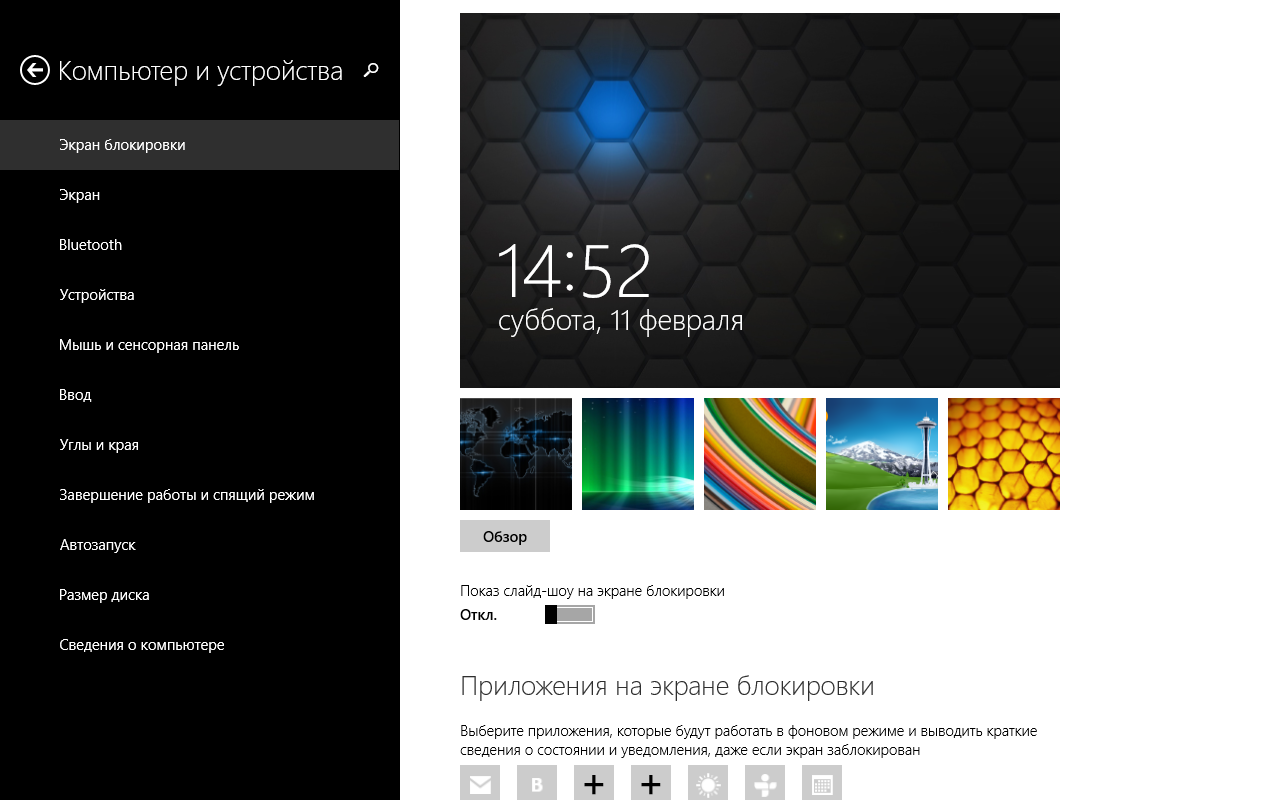The height and width of the screenshot is (800, 1280).
Task: Select the Calendar lock screen app icon
Action: coord(822,784)
